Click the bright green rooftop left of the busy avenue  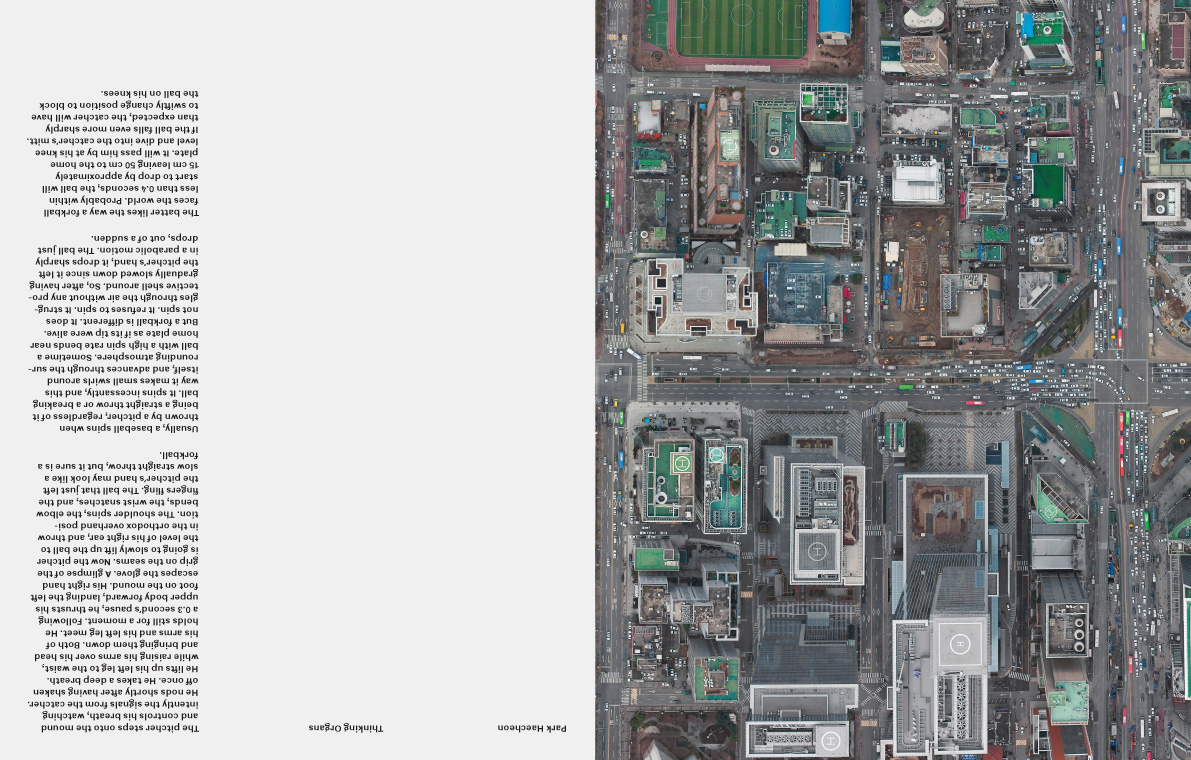coord(1047,185)
